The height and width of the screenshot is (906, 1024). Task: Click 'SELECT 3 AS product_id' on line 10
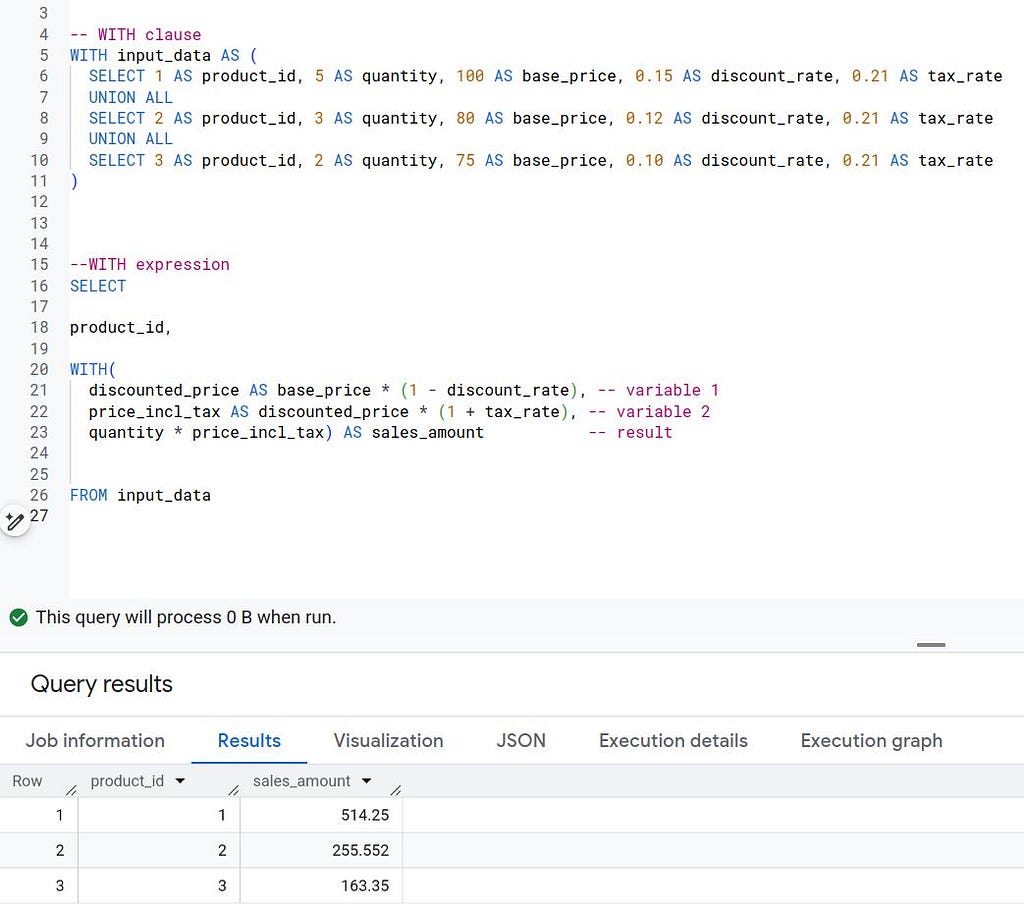[x=193, y=160]
